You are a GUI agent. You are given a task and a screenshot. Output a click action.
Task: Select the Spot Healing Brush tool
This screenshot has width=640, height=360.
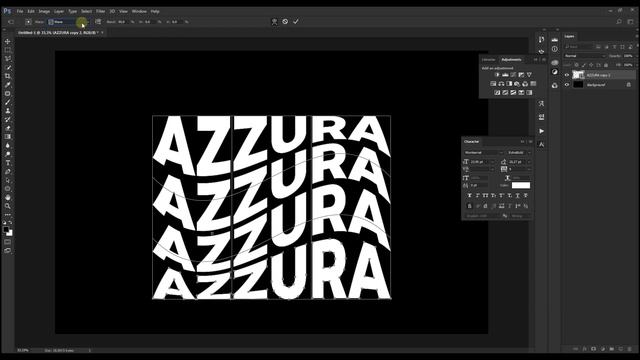[x=7, y=93]
